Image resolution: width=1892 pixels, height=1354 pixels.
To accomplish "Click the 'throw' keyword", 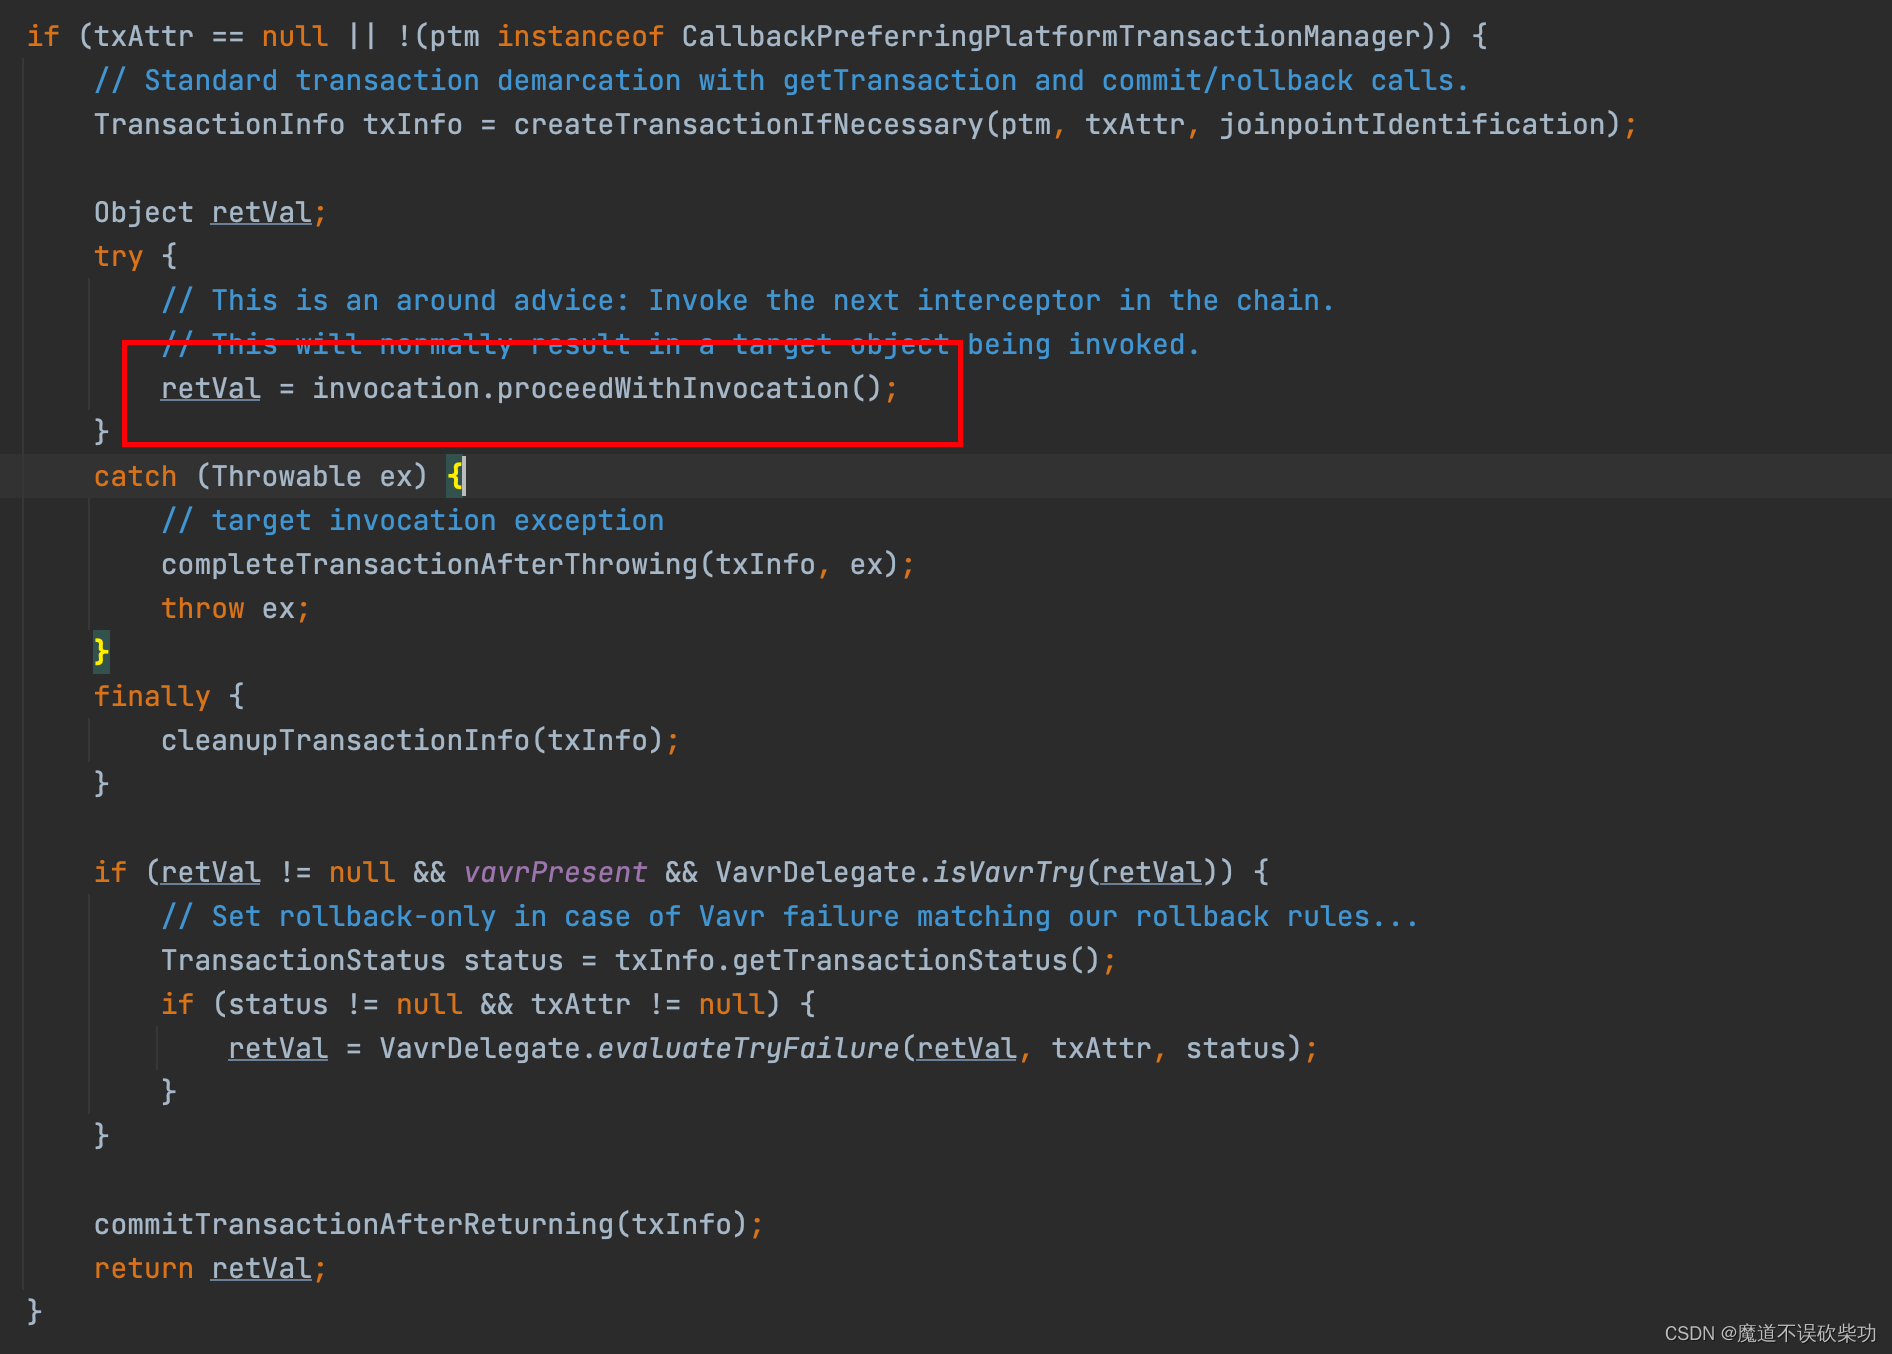I will tap(203, 609).
